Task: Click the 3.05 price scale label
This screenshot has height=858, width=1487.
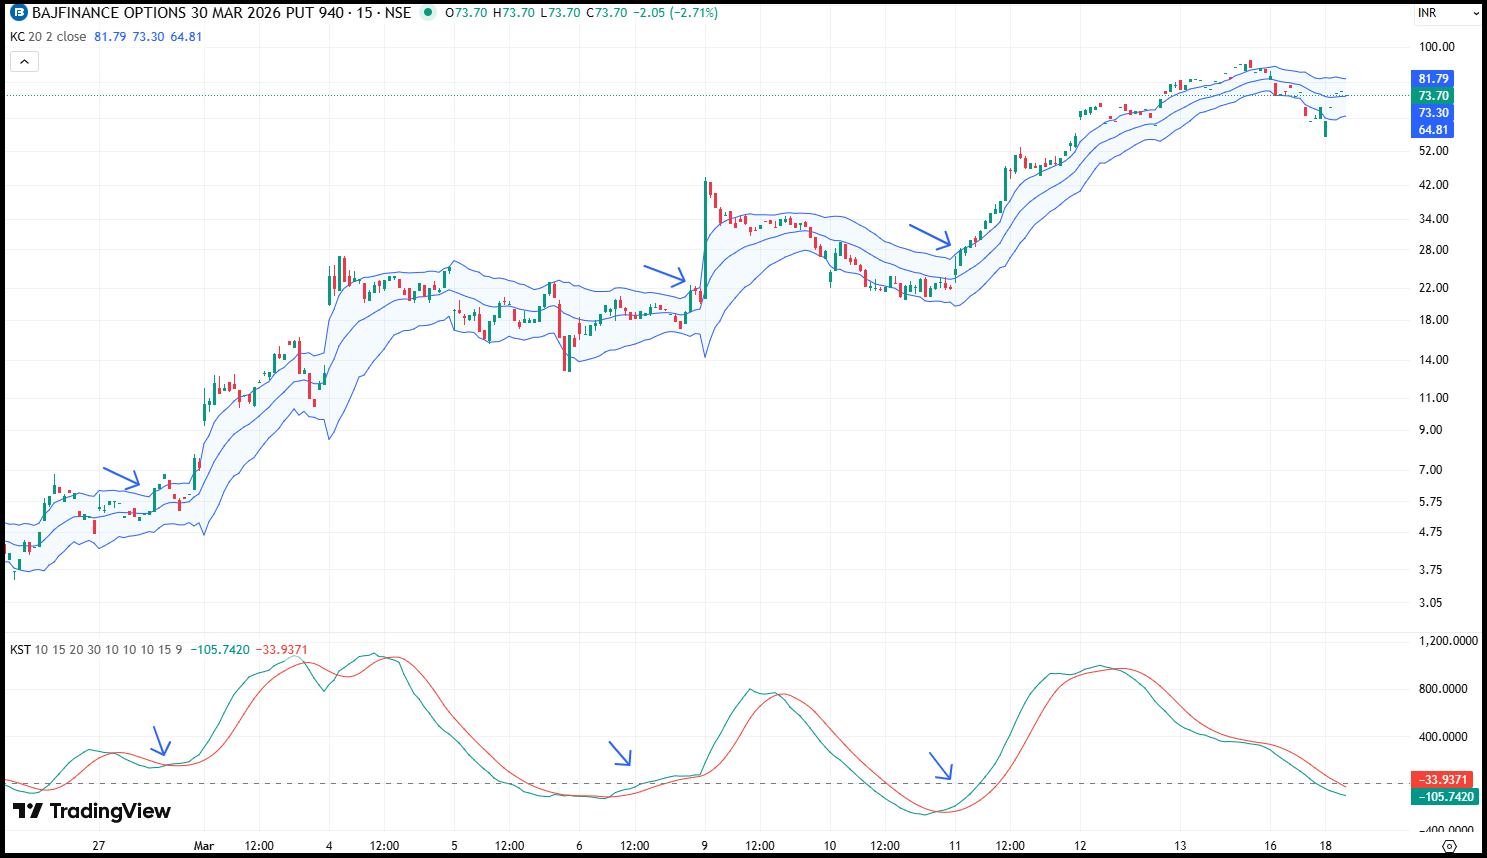Action: (x=1431, y=603)
